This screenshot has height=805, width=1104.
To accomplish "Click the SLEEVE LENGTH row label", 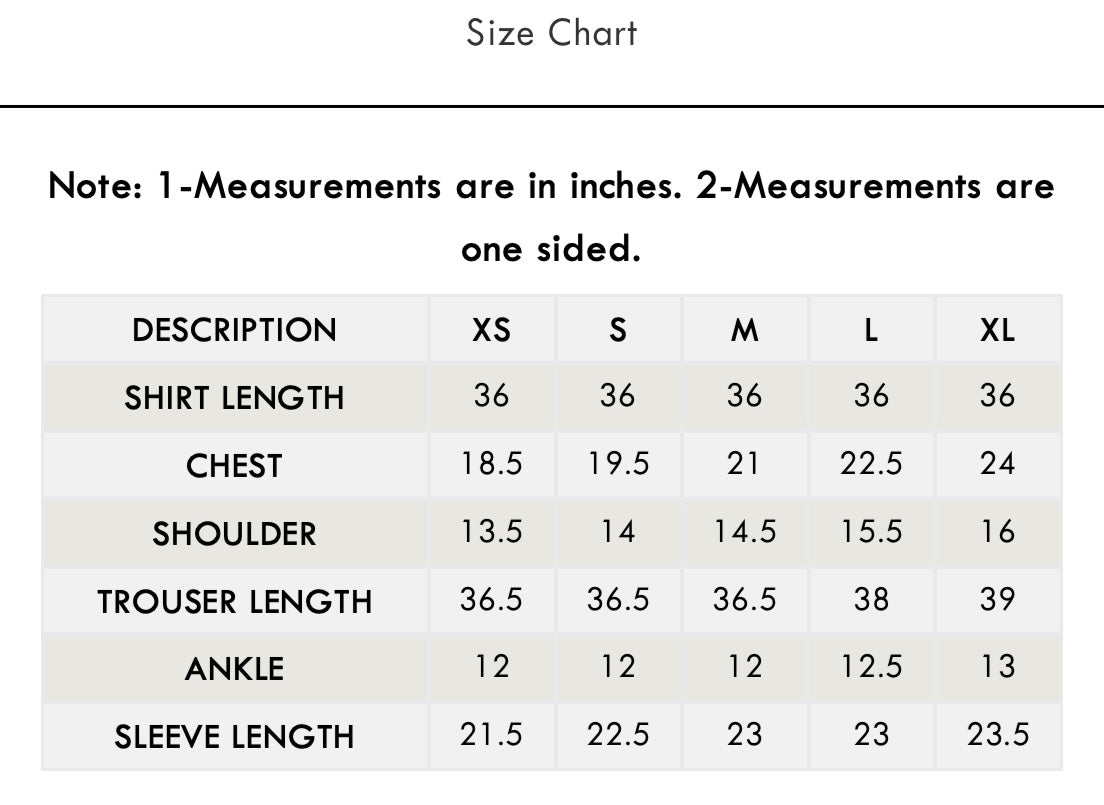I will [x=234, y=737].
